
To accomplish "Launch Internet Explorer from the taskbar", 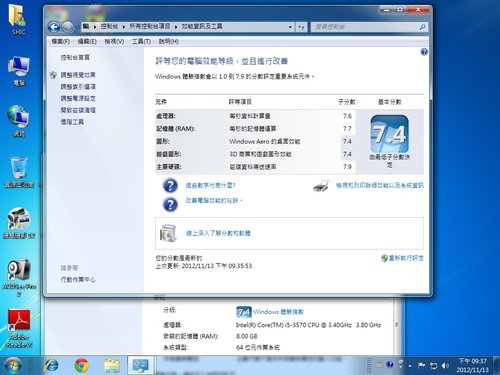I will point(51,365).
